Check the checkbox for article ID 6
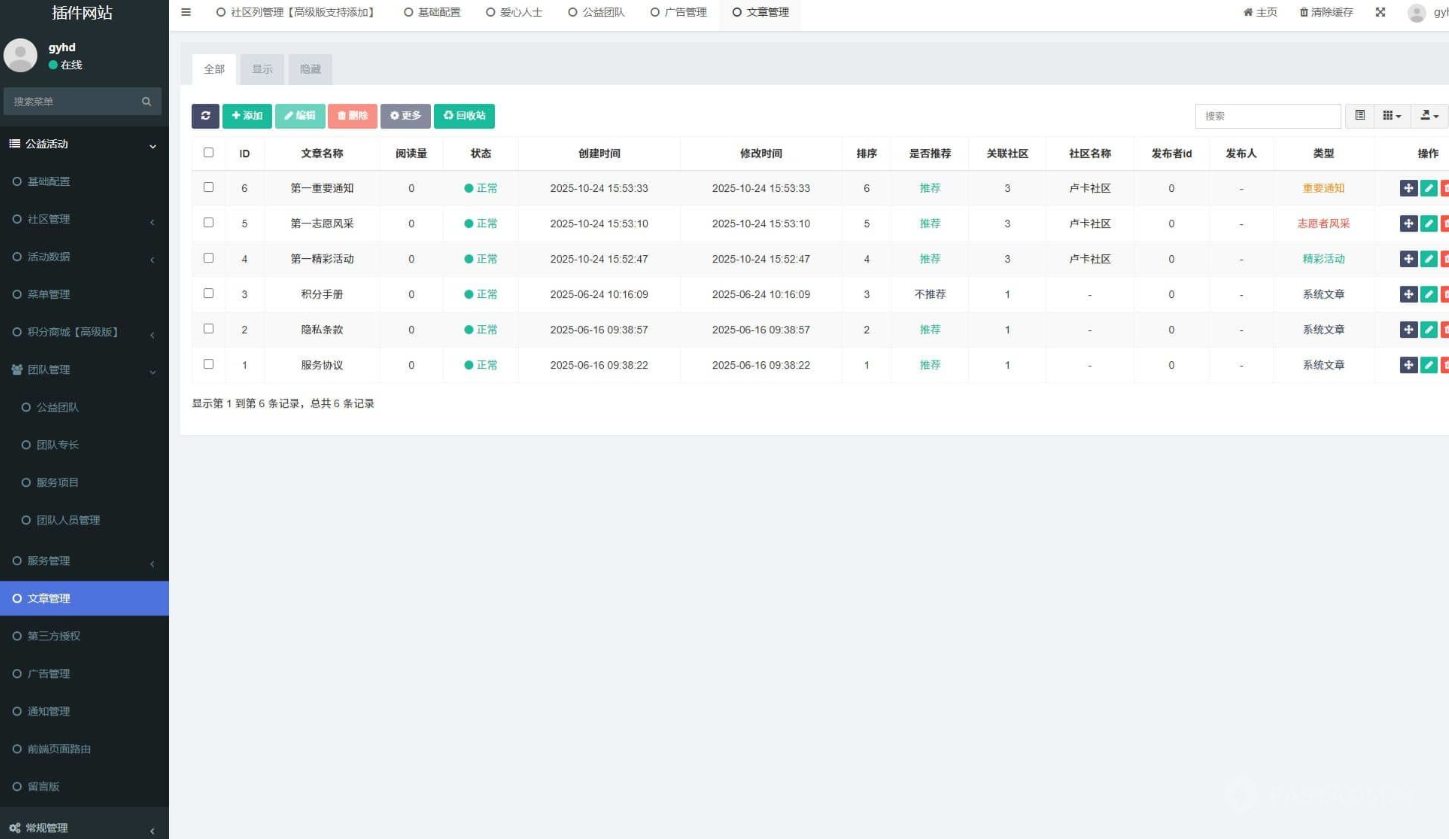This screenshot has width=1449, height=839. [x=208, y=187]
